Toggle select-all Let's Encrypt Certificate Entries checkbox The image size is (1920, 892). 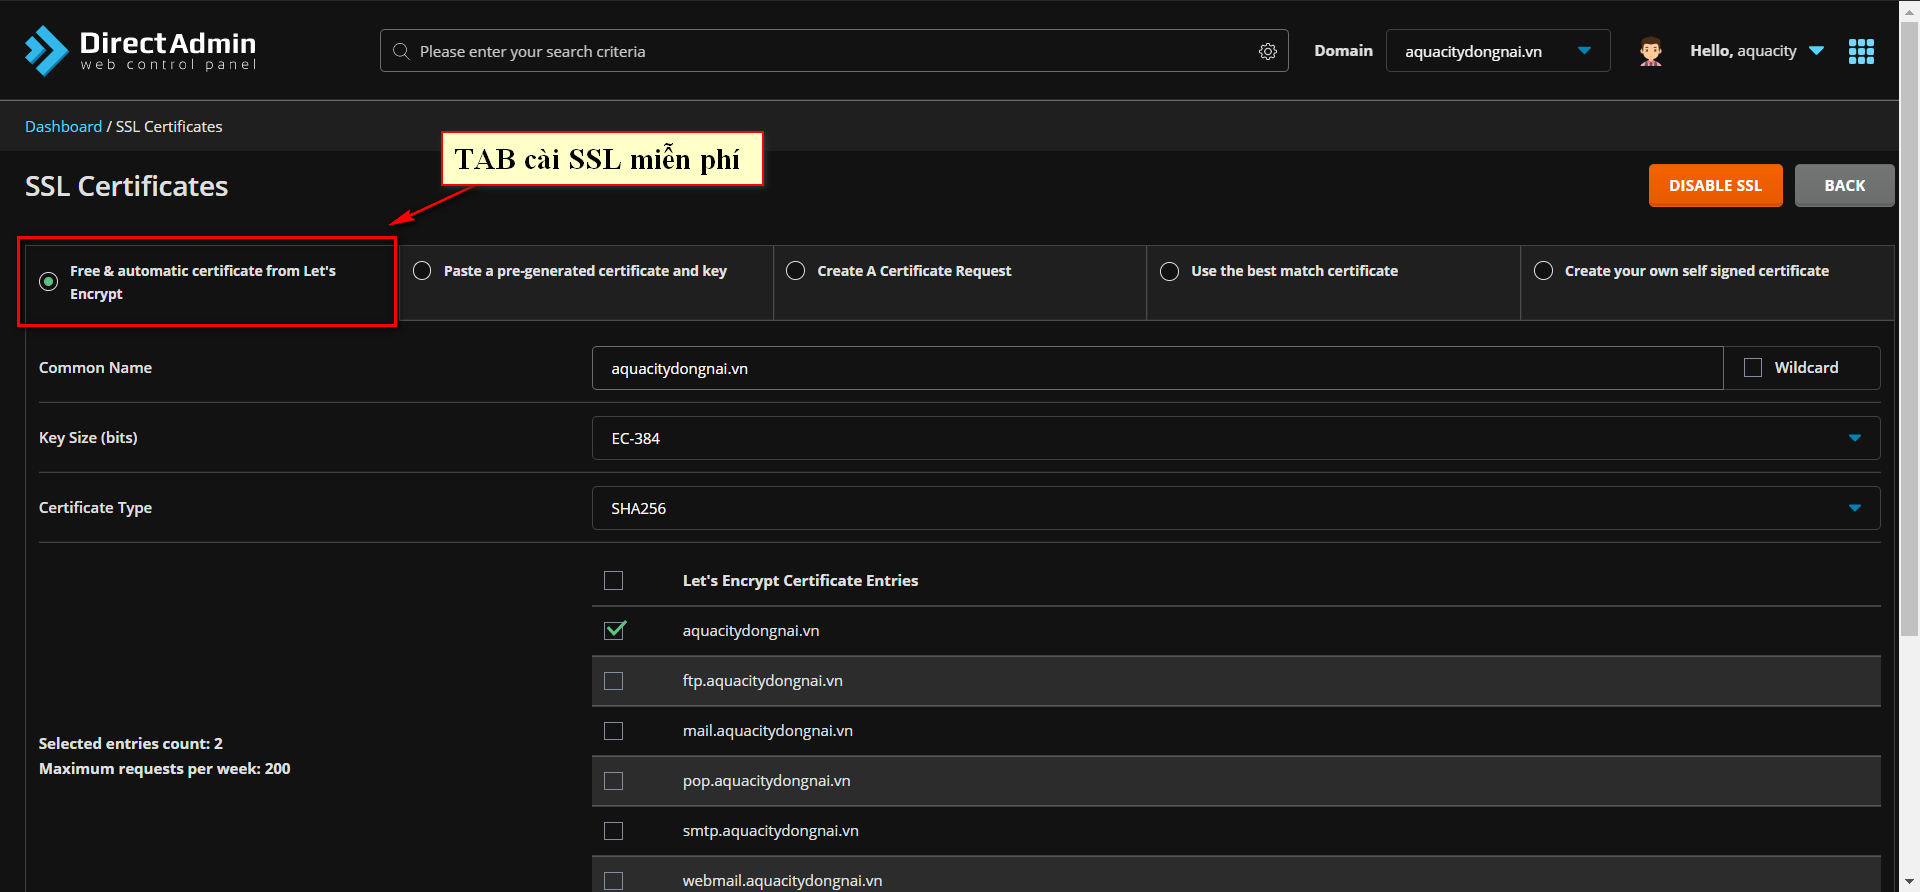614,581
